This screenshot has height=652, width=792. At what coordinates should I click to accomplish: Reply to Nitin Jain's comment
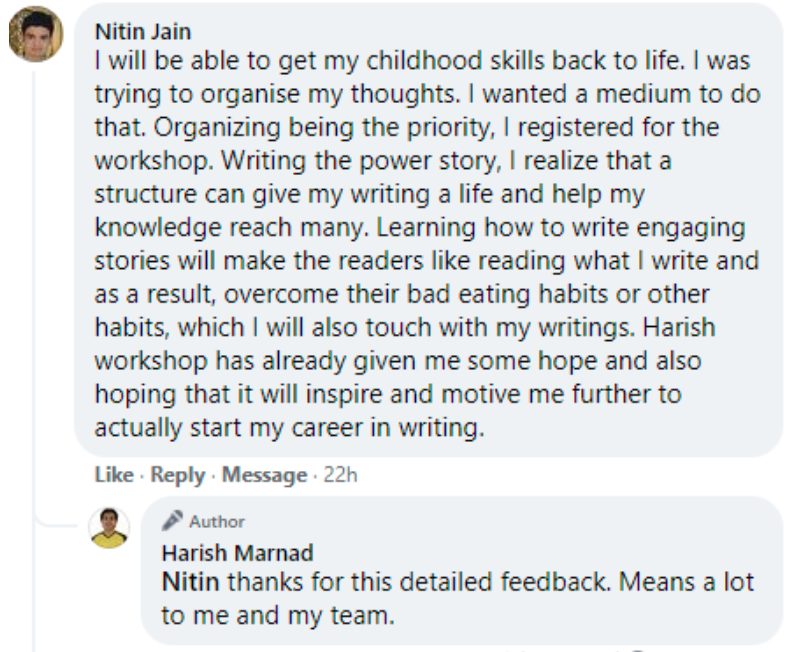tap(177, 475)
